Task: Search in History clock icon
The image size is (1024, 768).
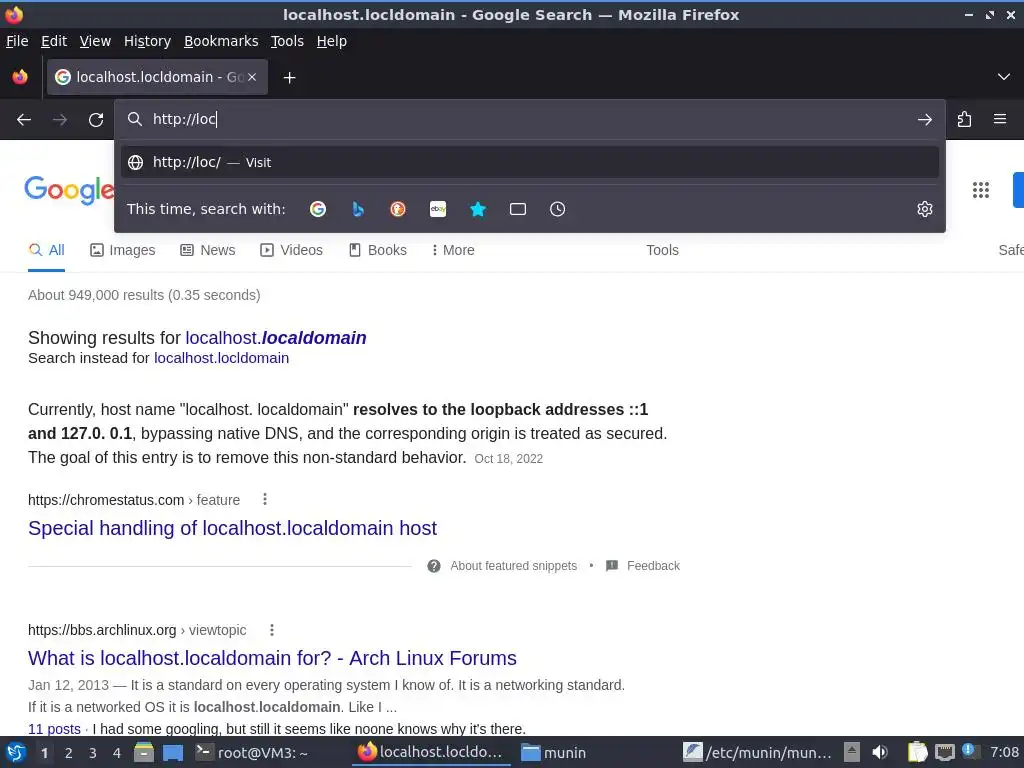Action: 558,209
